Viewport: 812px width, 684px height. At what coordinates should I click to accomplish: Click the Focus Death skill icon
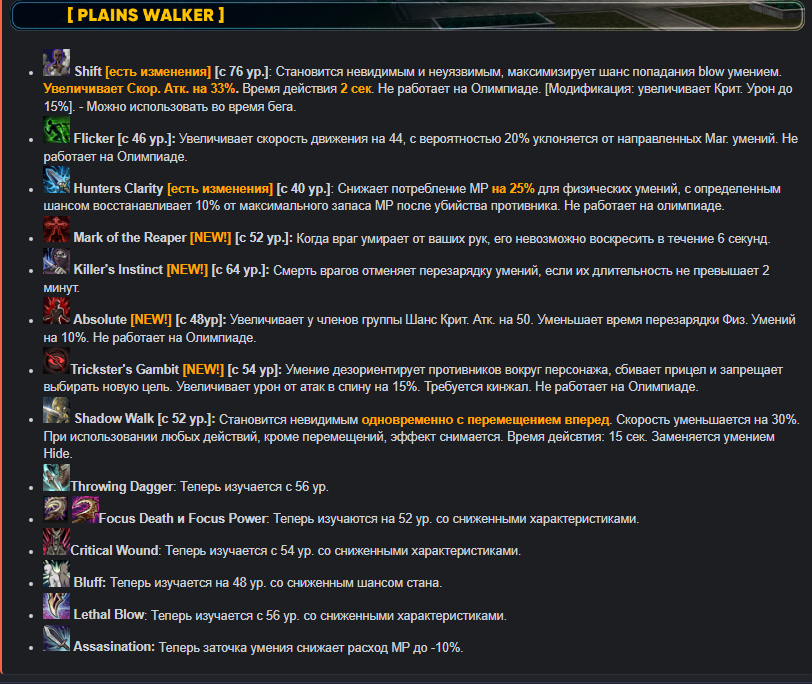click(56, 509)
